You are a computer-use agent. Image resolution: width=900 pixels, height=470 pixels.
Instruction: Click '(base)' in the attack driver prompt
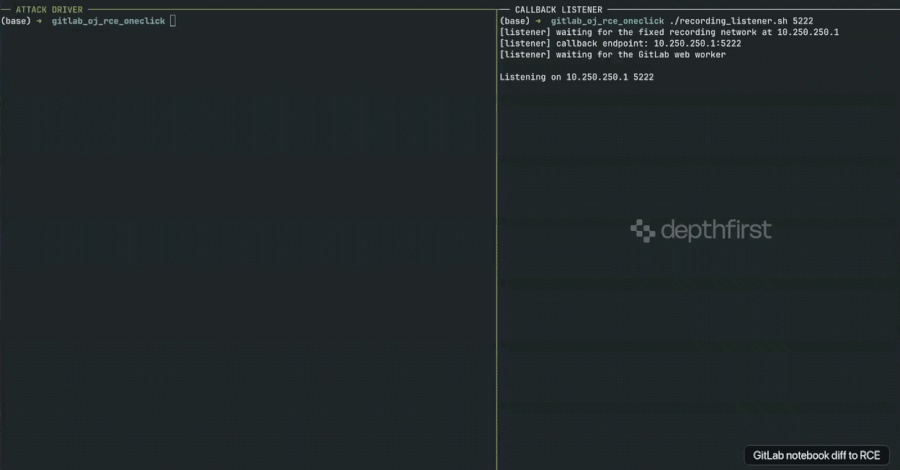(x=16, y=21)
